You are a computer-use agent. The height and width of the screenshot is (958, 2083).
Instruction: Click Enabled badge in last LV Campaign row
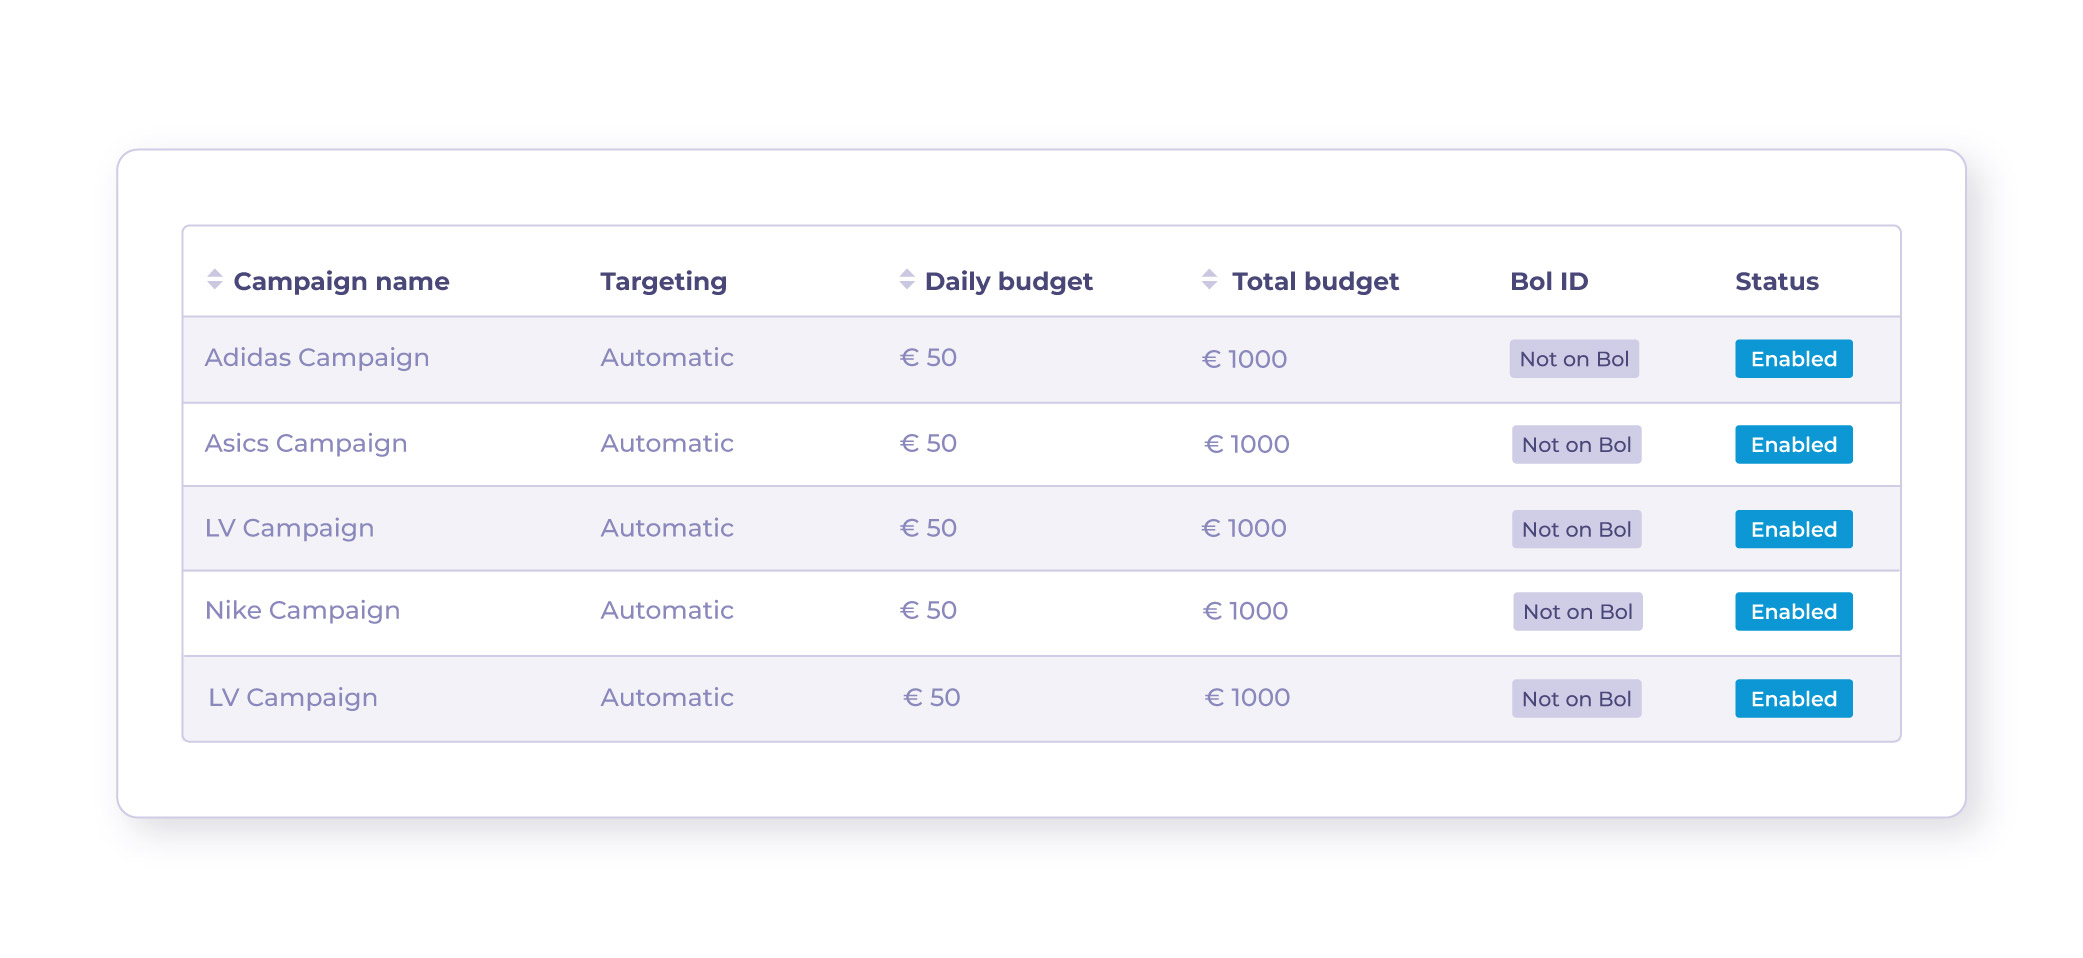pyautogui.click(x=1793, y=699)
